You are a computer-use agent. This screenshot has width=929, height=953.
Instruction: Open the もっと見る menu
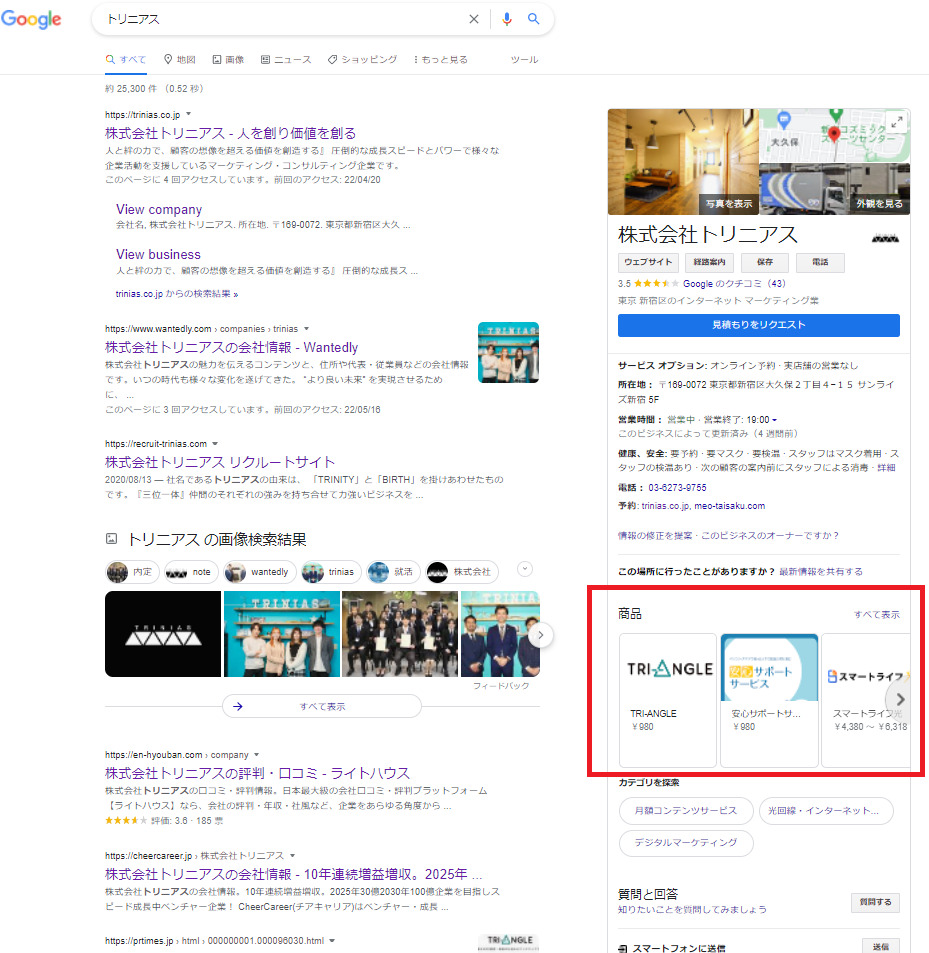click(441, 60)
